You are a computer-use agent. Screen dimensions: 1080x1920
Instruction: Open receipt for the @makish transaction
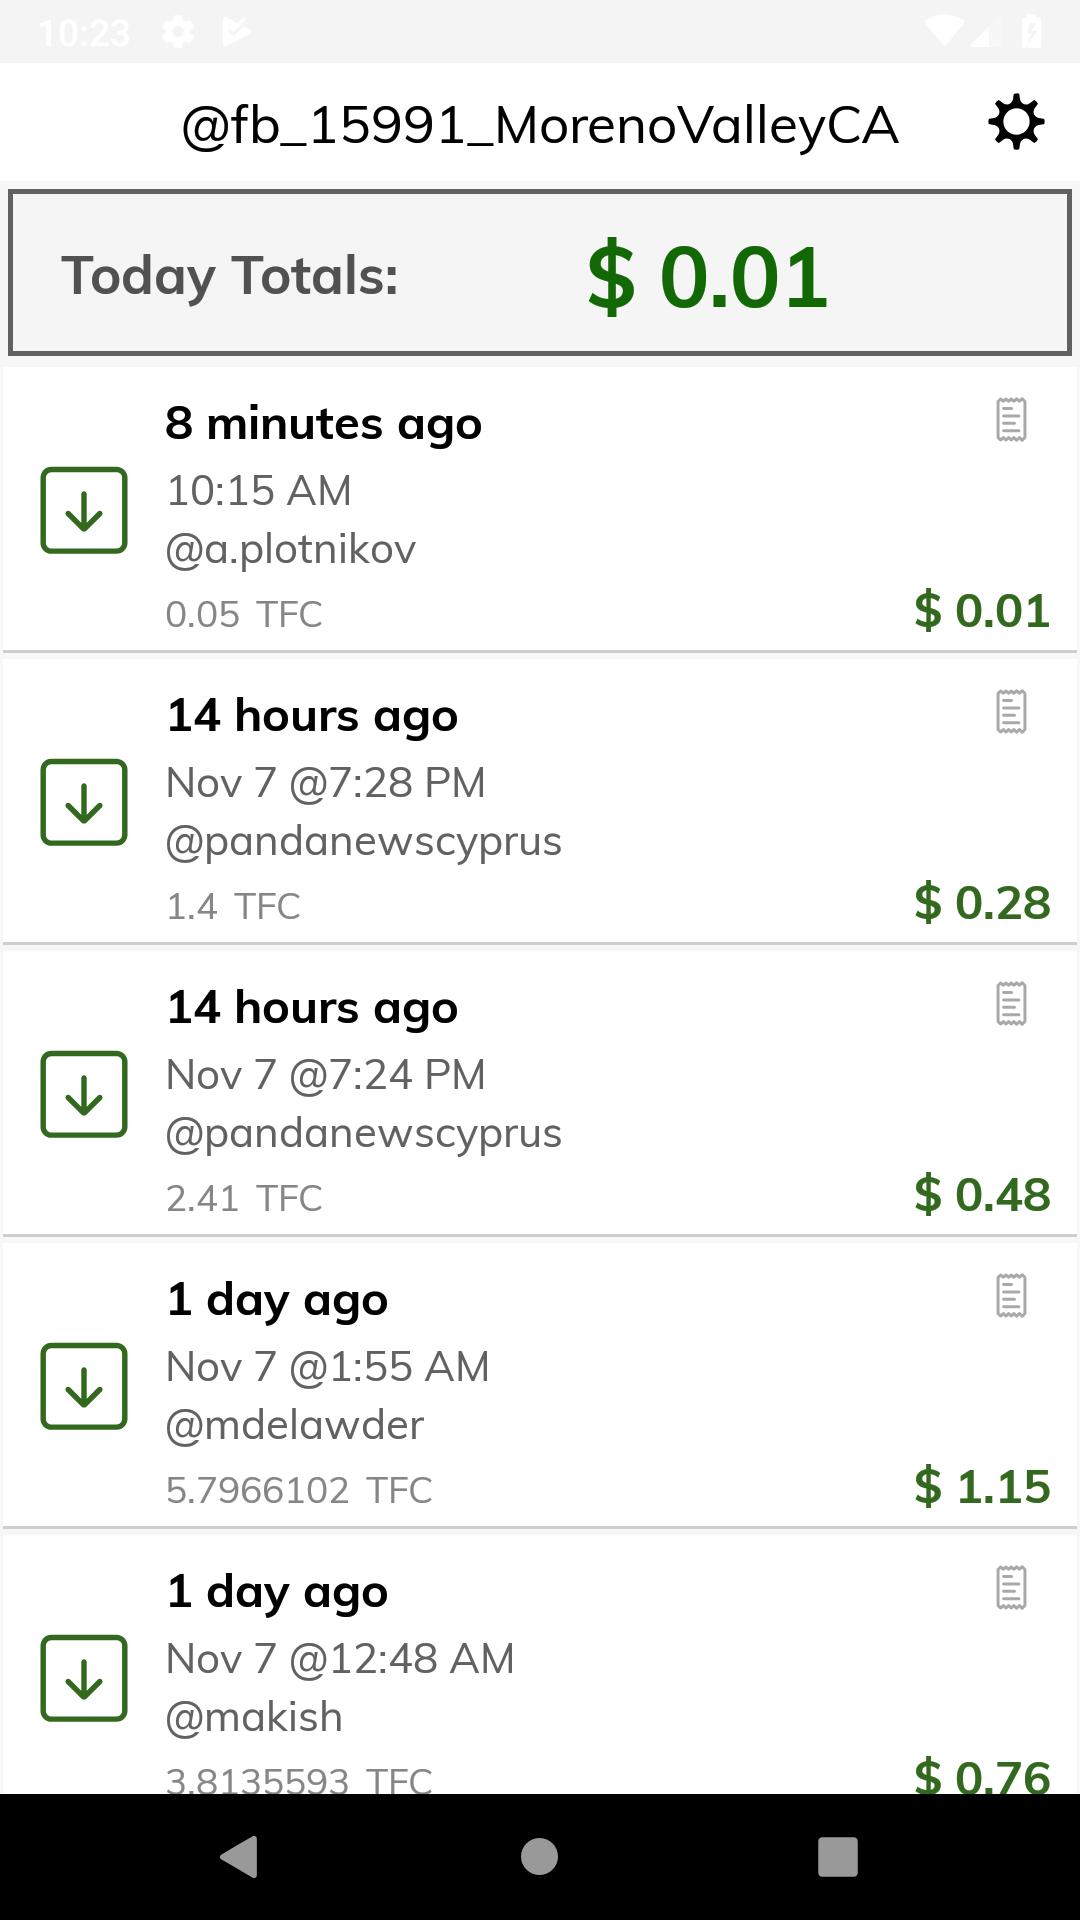[x=1011, y=1588]
